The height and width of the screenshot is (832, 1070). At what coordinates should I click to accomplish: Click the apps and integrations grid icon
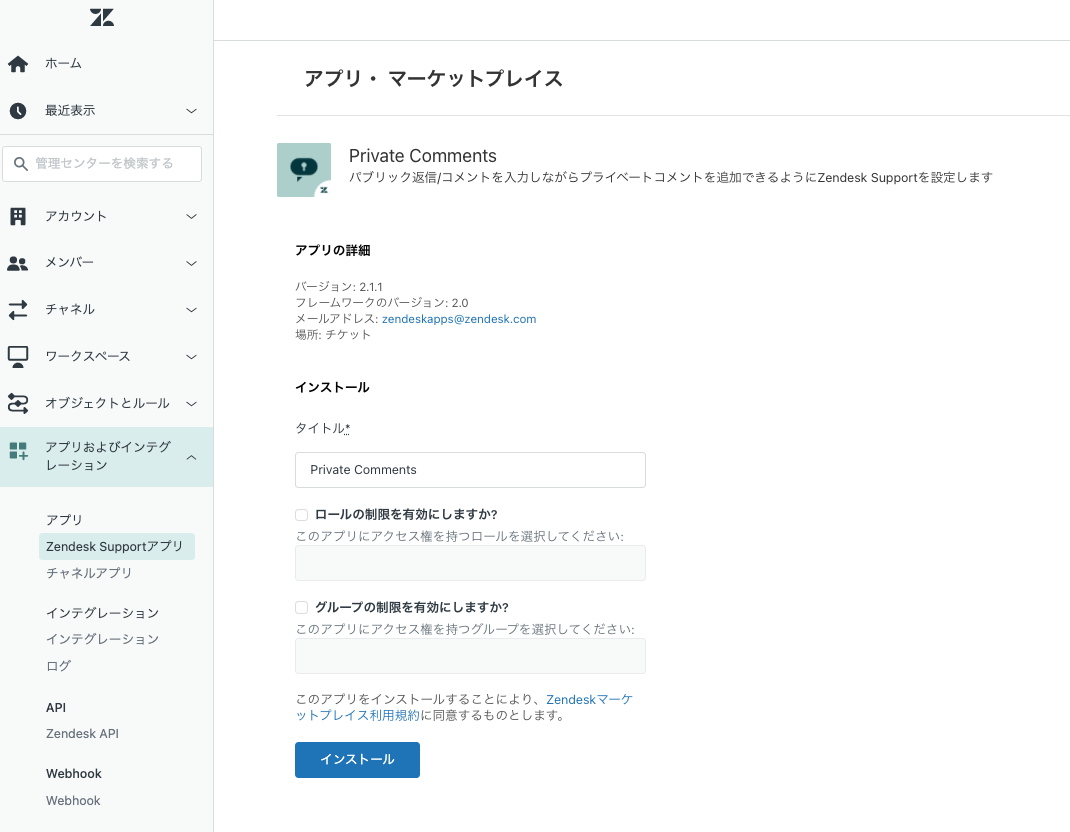click(x=18, y=450)
